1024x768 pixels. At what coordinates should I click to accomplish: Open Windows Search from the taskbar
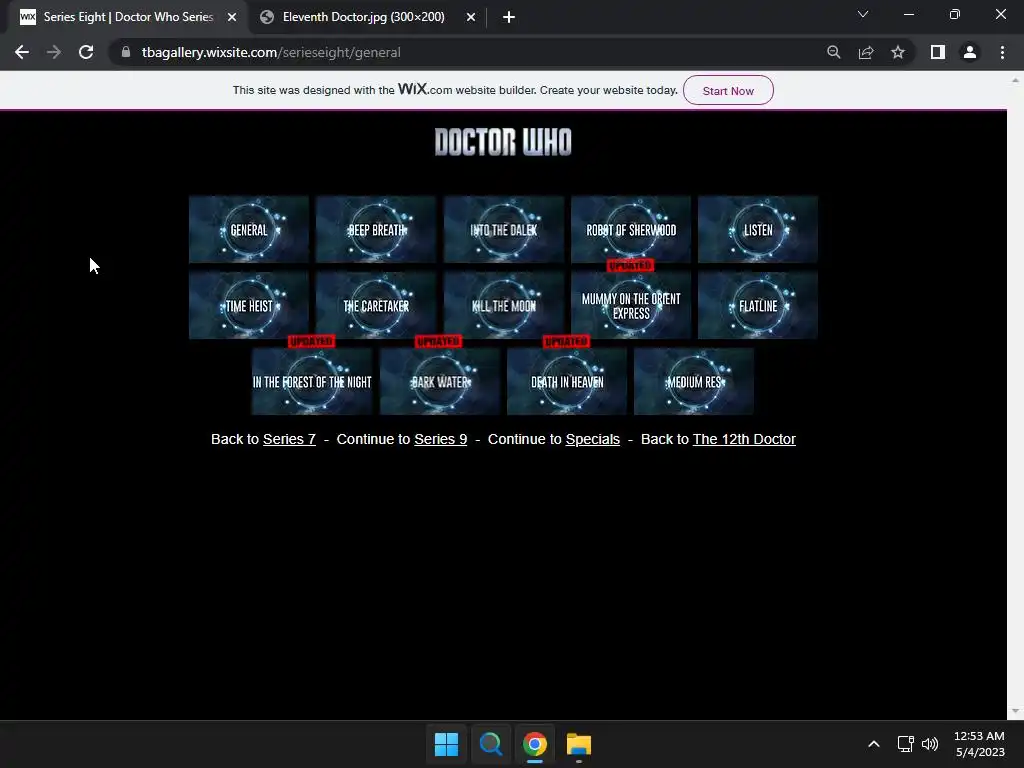490,744
